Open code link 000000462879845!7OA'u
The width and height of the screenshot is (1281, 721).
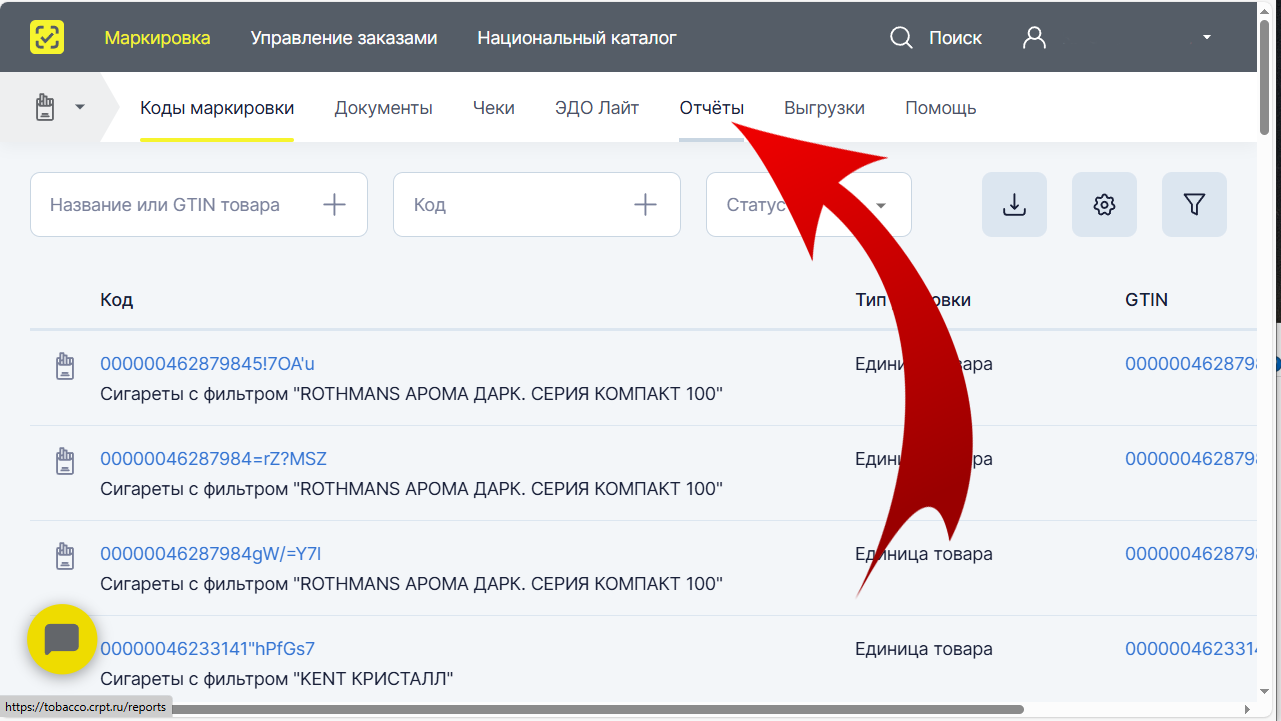207,364
